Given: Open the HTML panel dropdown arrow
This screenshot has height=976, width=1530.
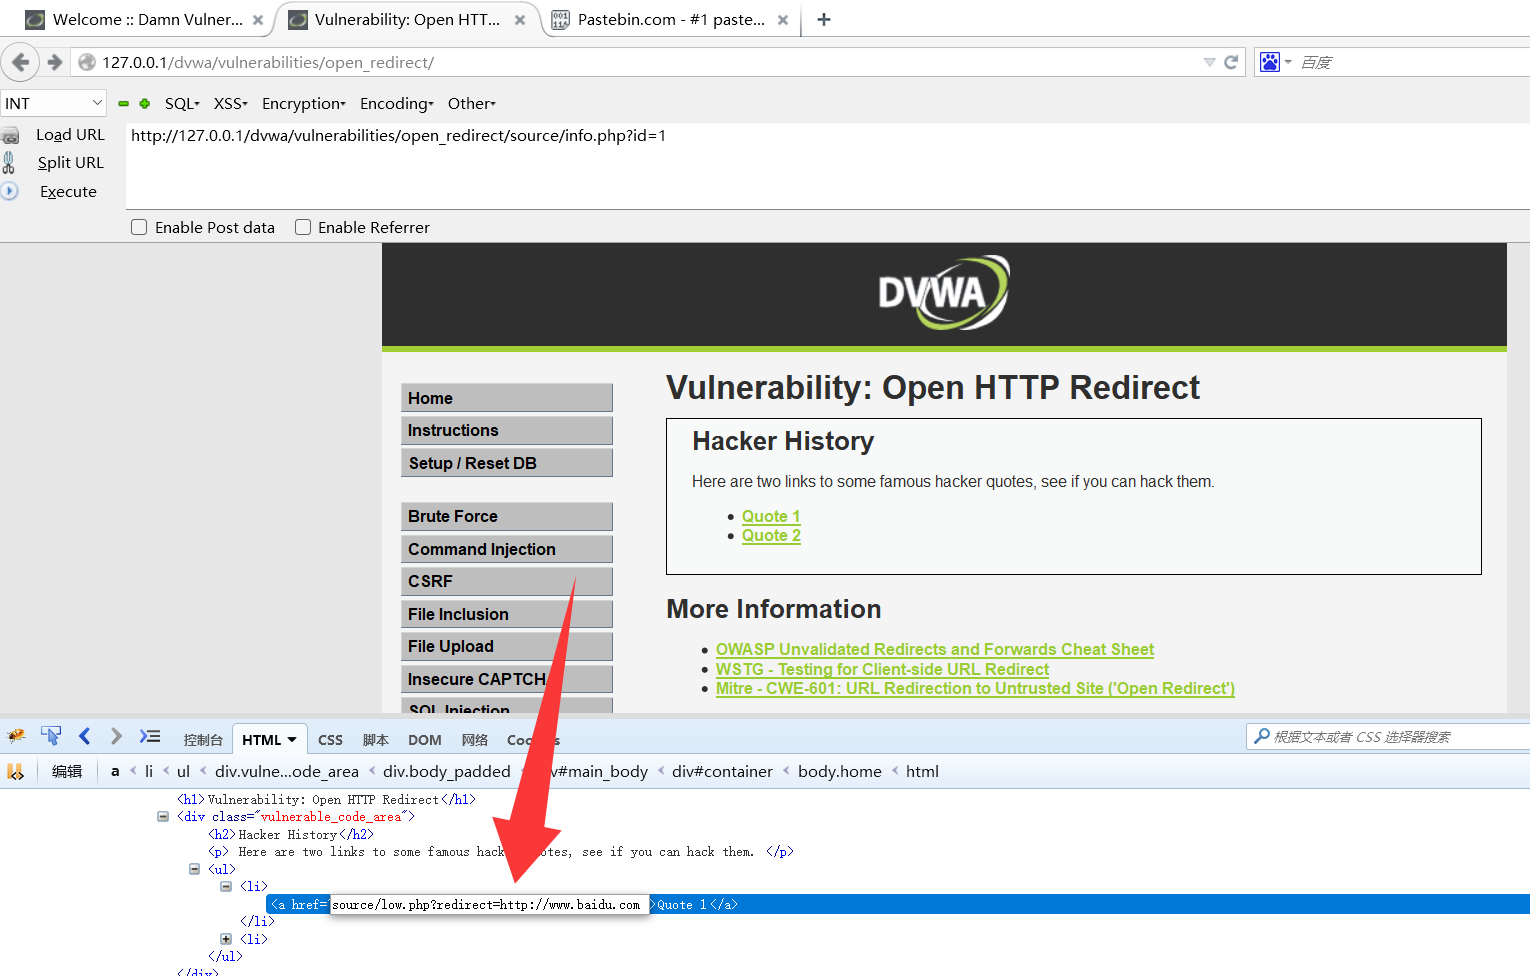Looking at the screenshot, I should click(x=292, y=740).
